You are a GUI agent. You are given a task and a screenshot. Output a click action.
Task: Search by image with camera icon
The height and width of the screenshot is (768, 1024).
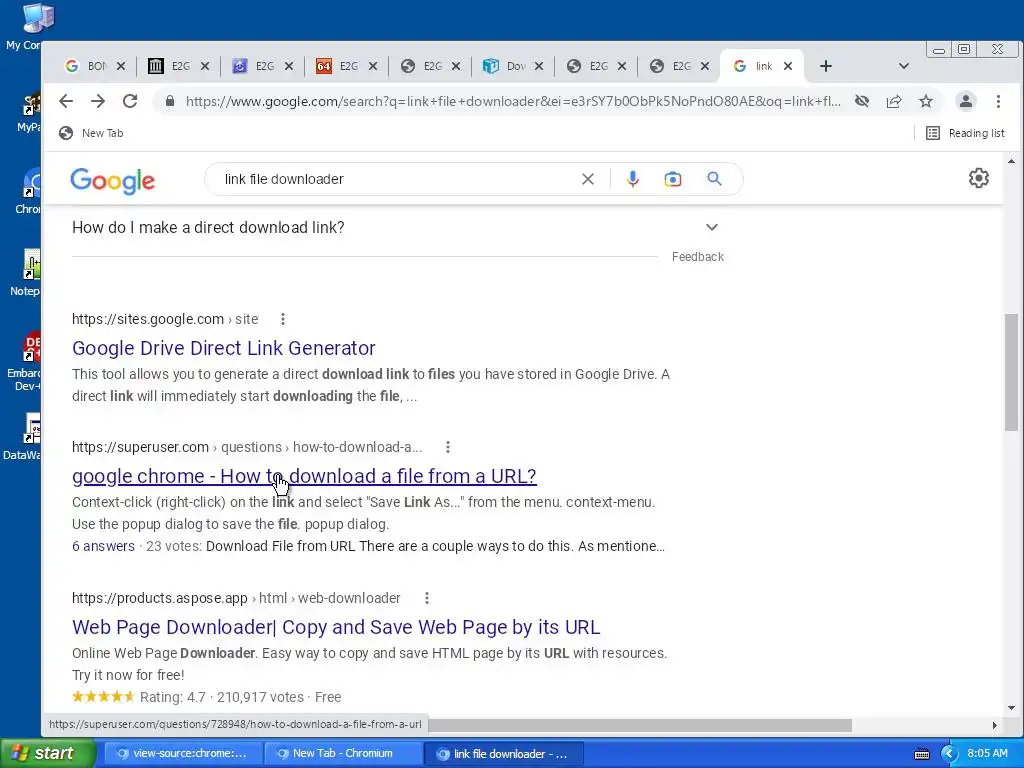[x=673, y=179]
